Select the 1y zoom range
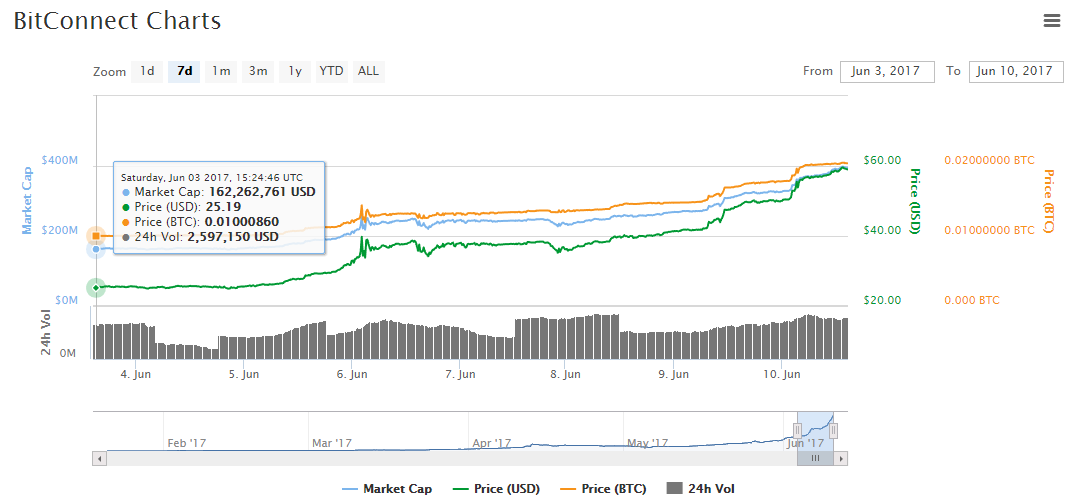 pyautogui.click(x=295, y=71)
